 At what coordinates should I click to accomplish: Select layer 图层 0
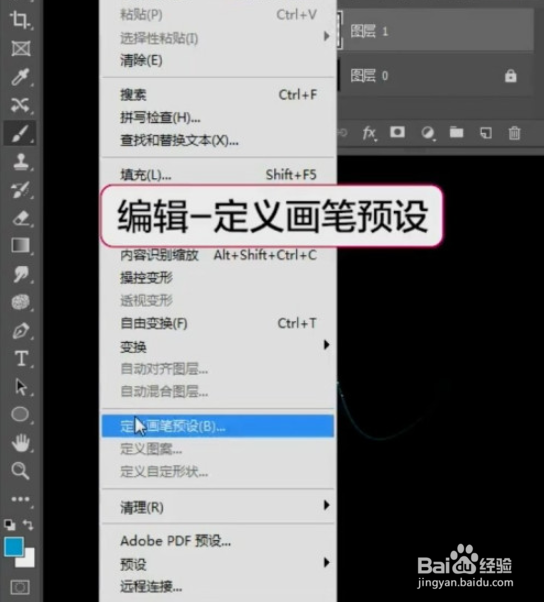click(x=435, y=76)
